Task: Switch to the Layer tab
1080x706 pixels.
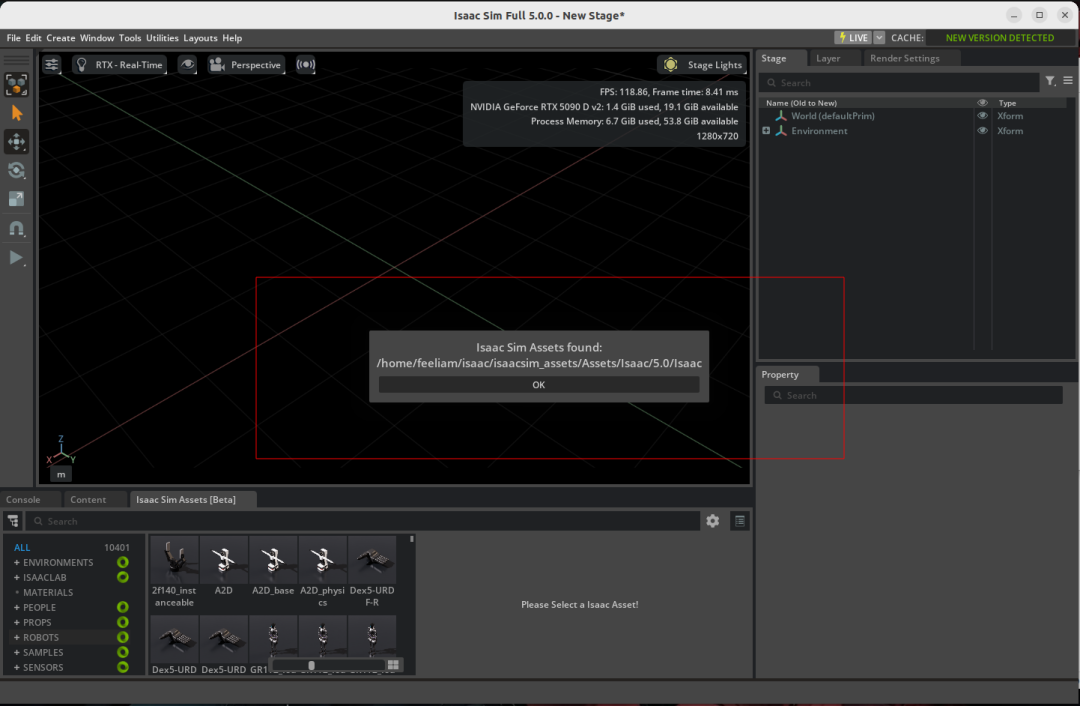Action: [828, 59]
